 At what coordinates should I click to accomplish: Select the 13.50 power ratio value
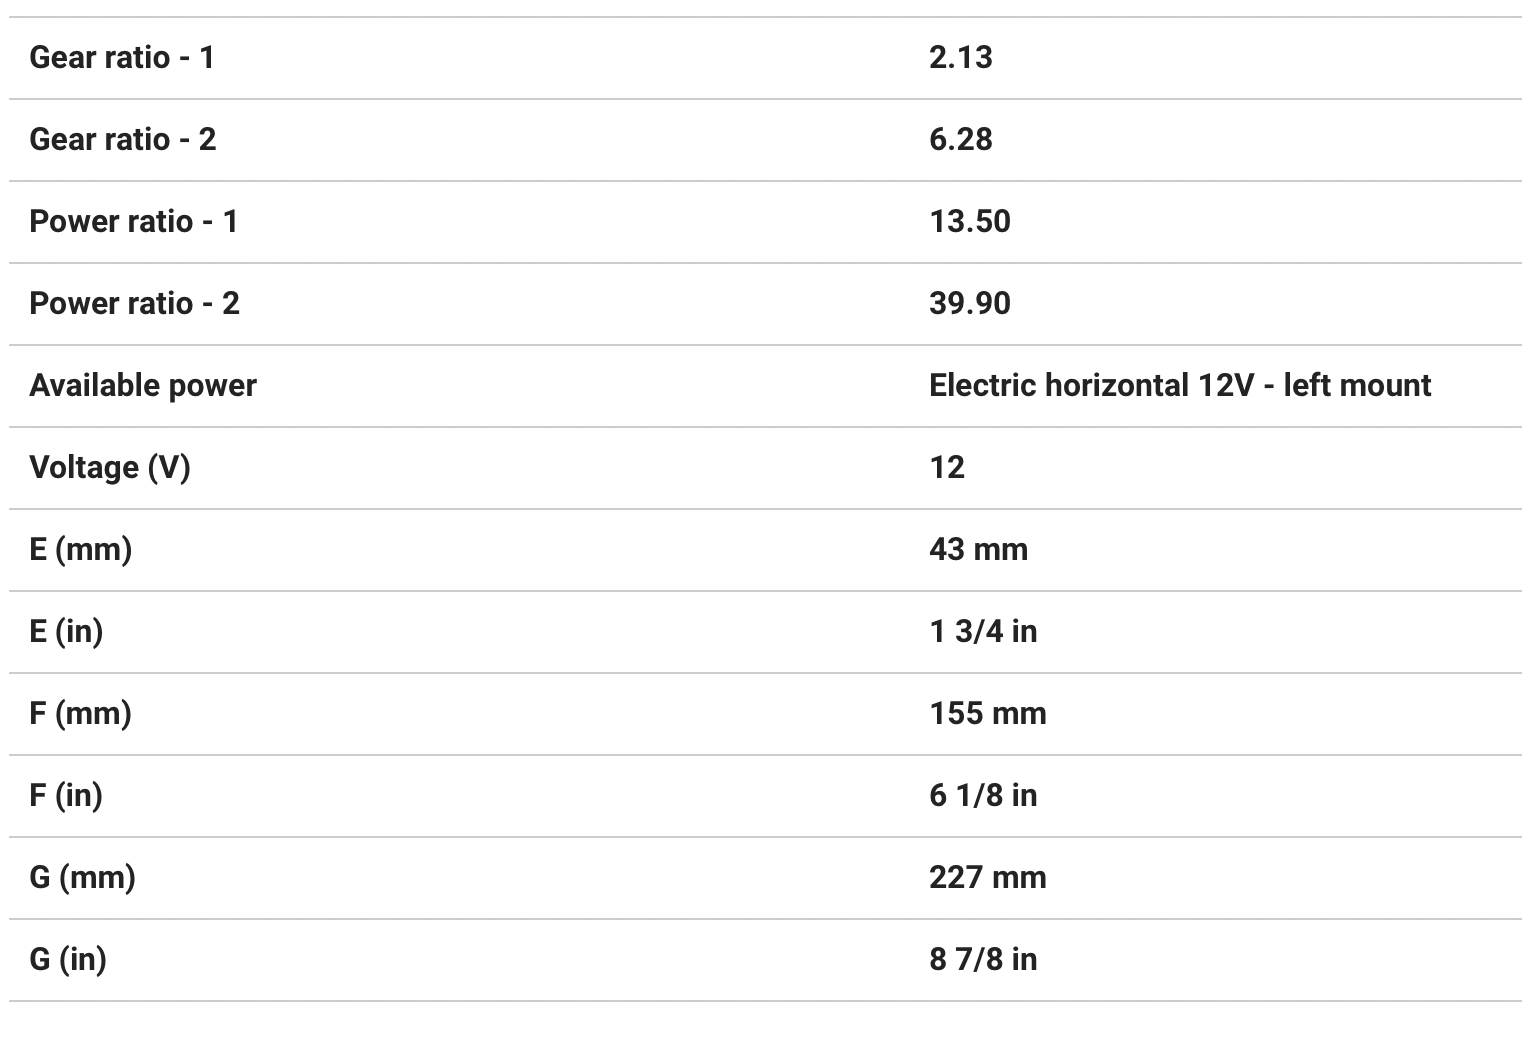[x=969, y=221]
